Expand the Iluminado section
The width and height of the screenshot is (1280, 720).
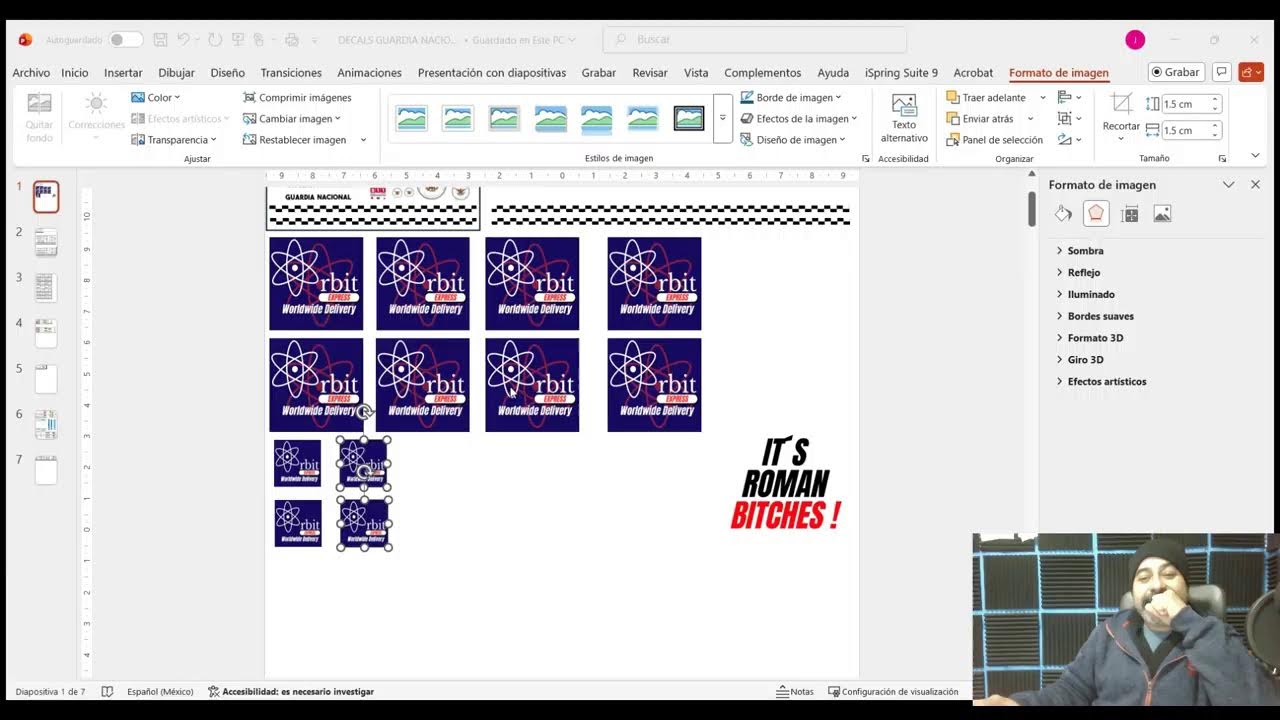[x=1085, y=294]
